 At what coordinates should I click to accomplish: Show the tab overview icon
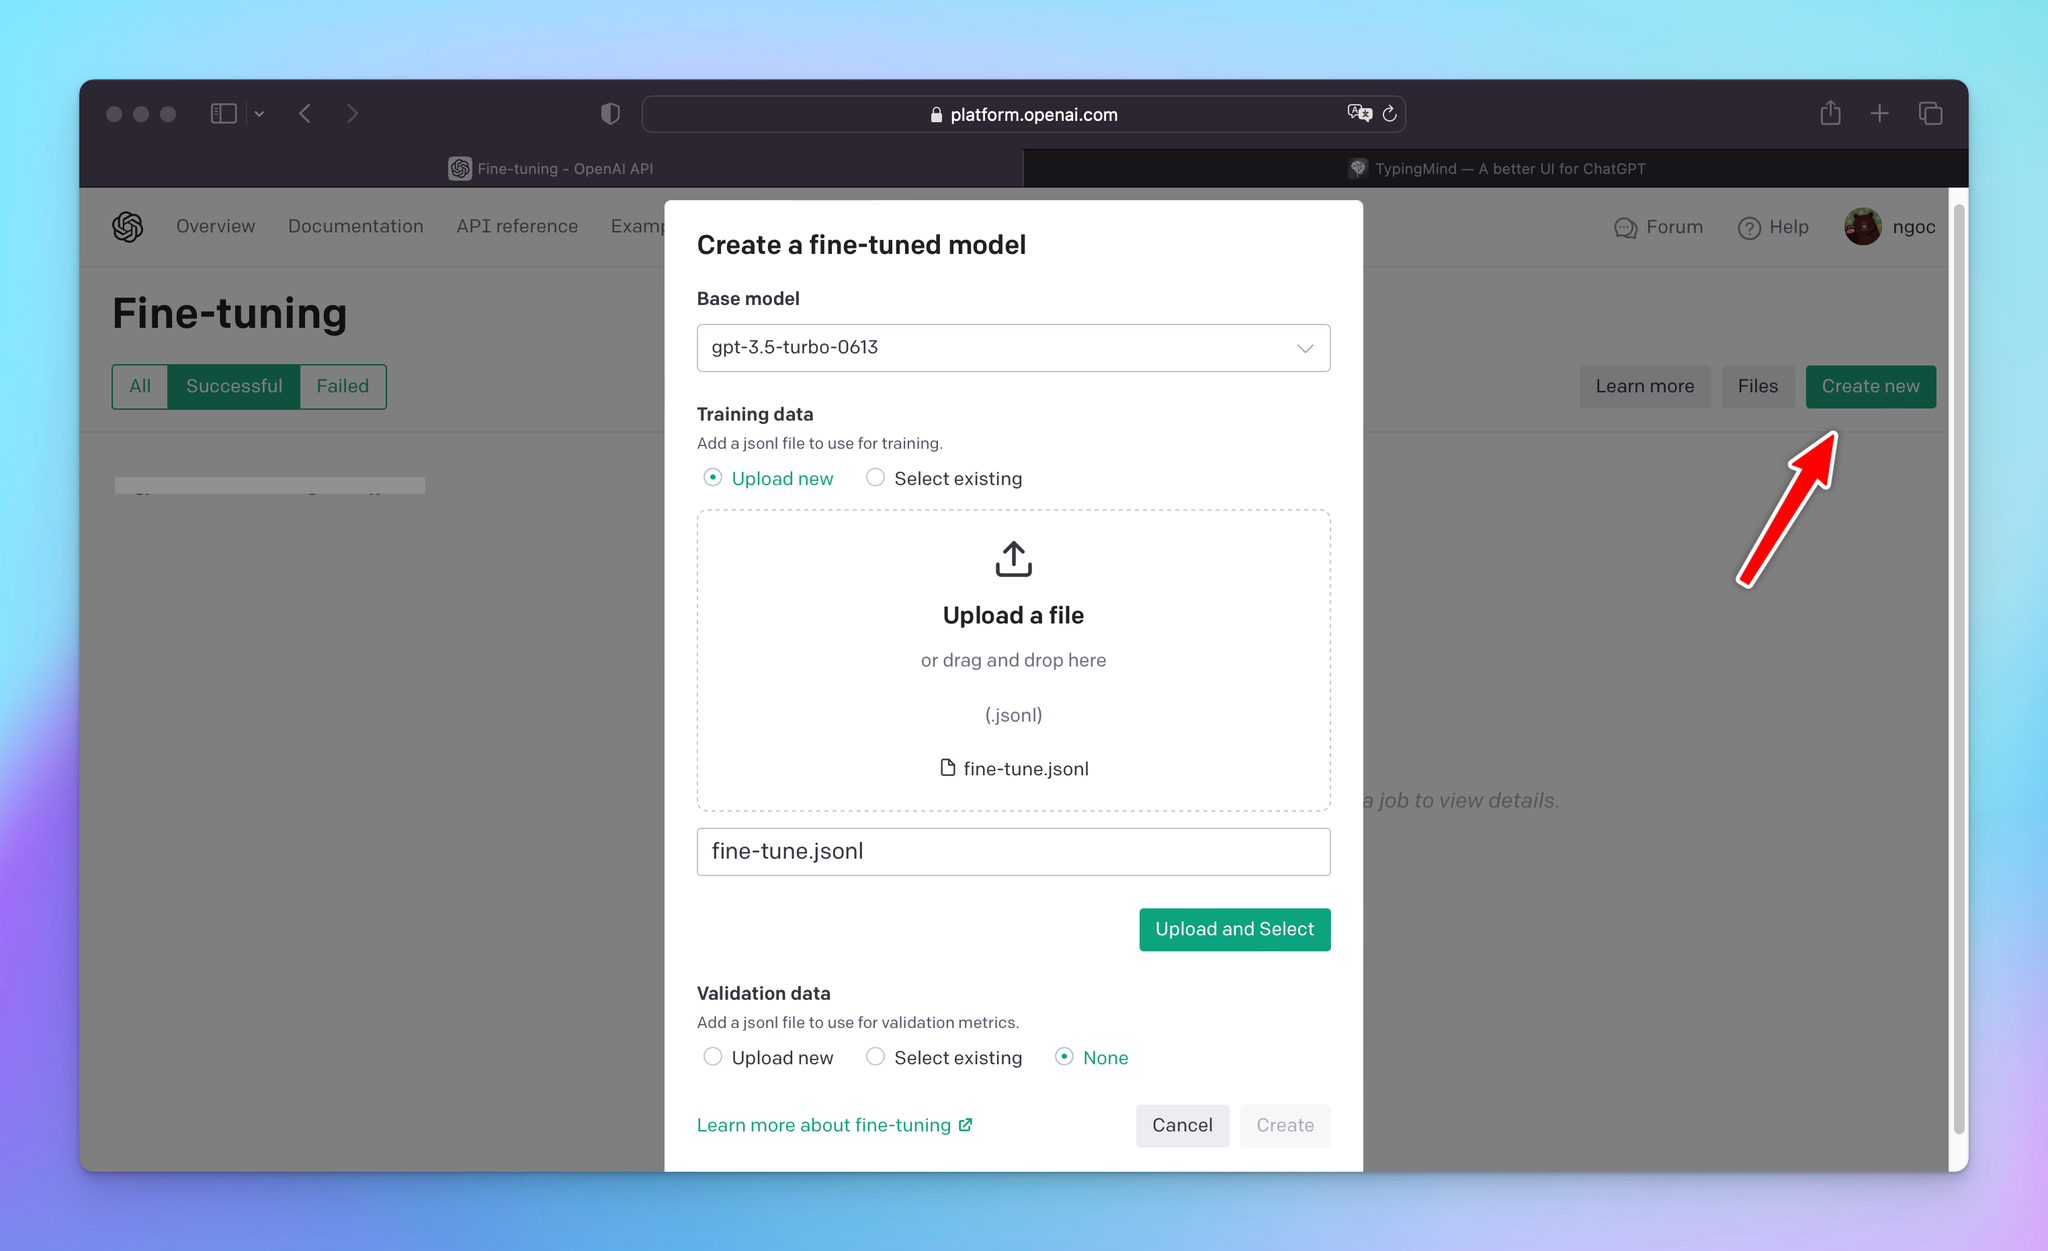[1931, 114]
